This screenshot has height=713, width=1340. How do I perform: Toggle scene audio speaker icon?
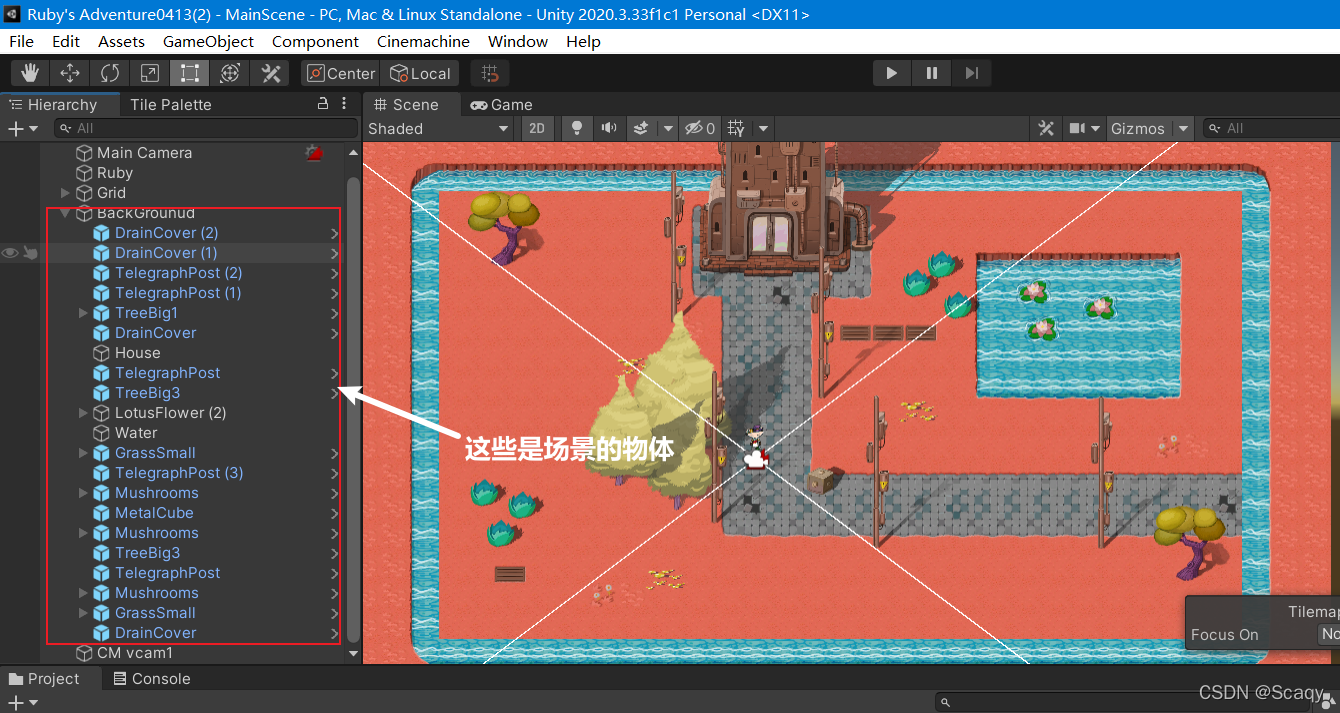(x=608, y=128)
